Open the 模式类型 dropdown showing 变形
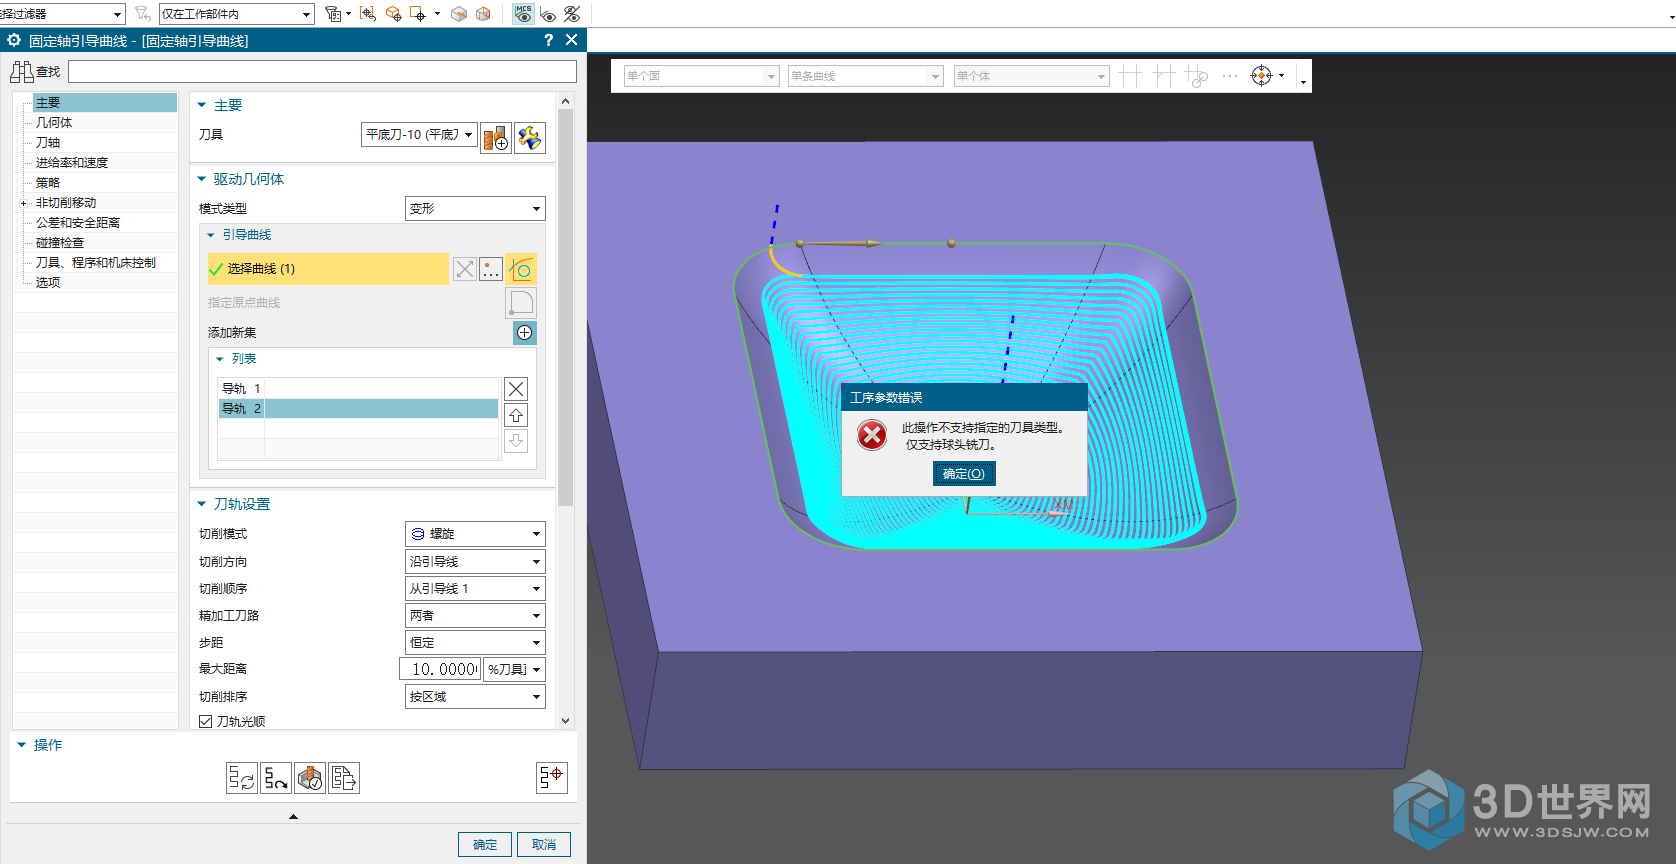1676x864 pixels. 475,208
